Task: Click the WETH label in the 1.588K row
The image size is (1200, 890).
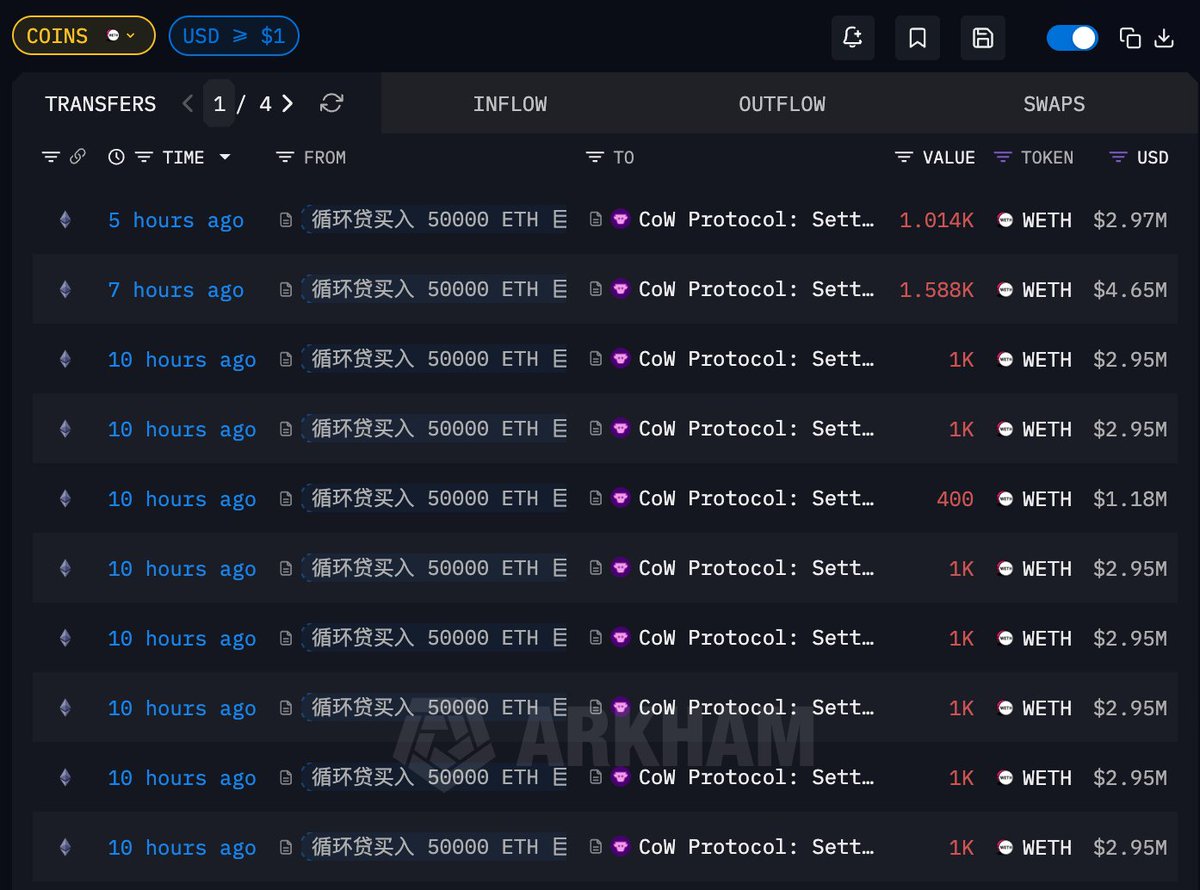Action: (1047, 290)
